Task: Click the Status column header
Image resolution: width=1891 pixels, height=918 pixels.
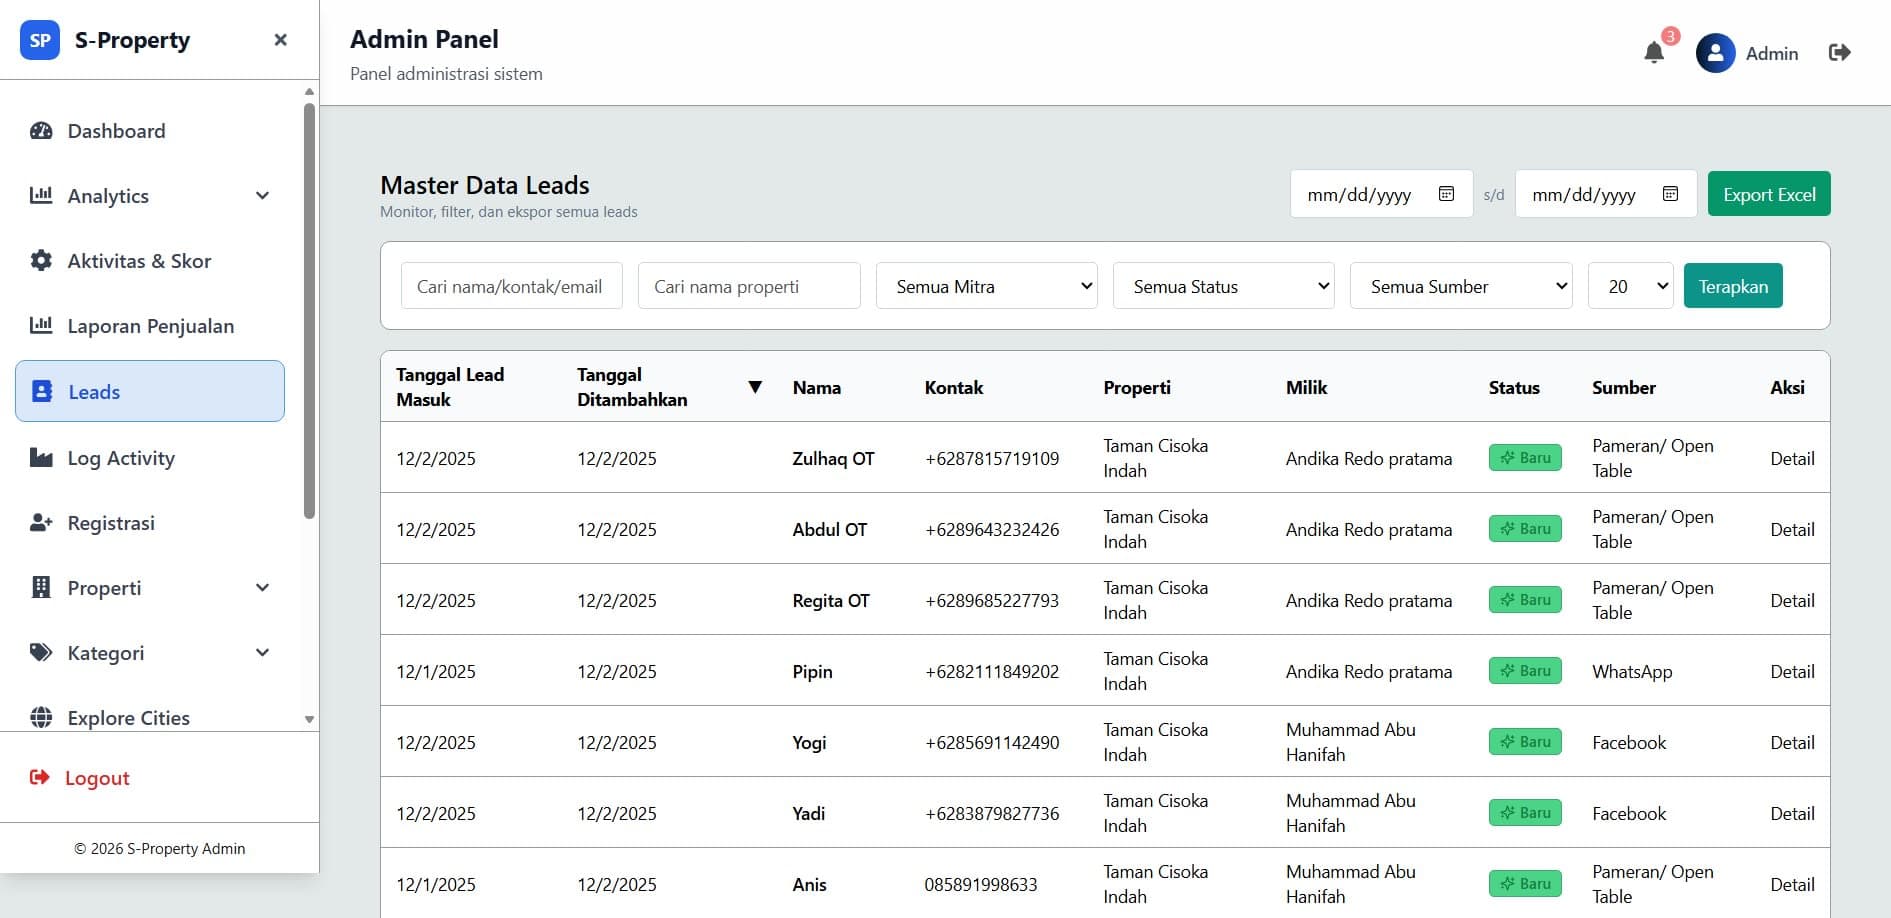Action: click(x=1514, y=387)
